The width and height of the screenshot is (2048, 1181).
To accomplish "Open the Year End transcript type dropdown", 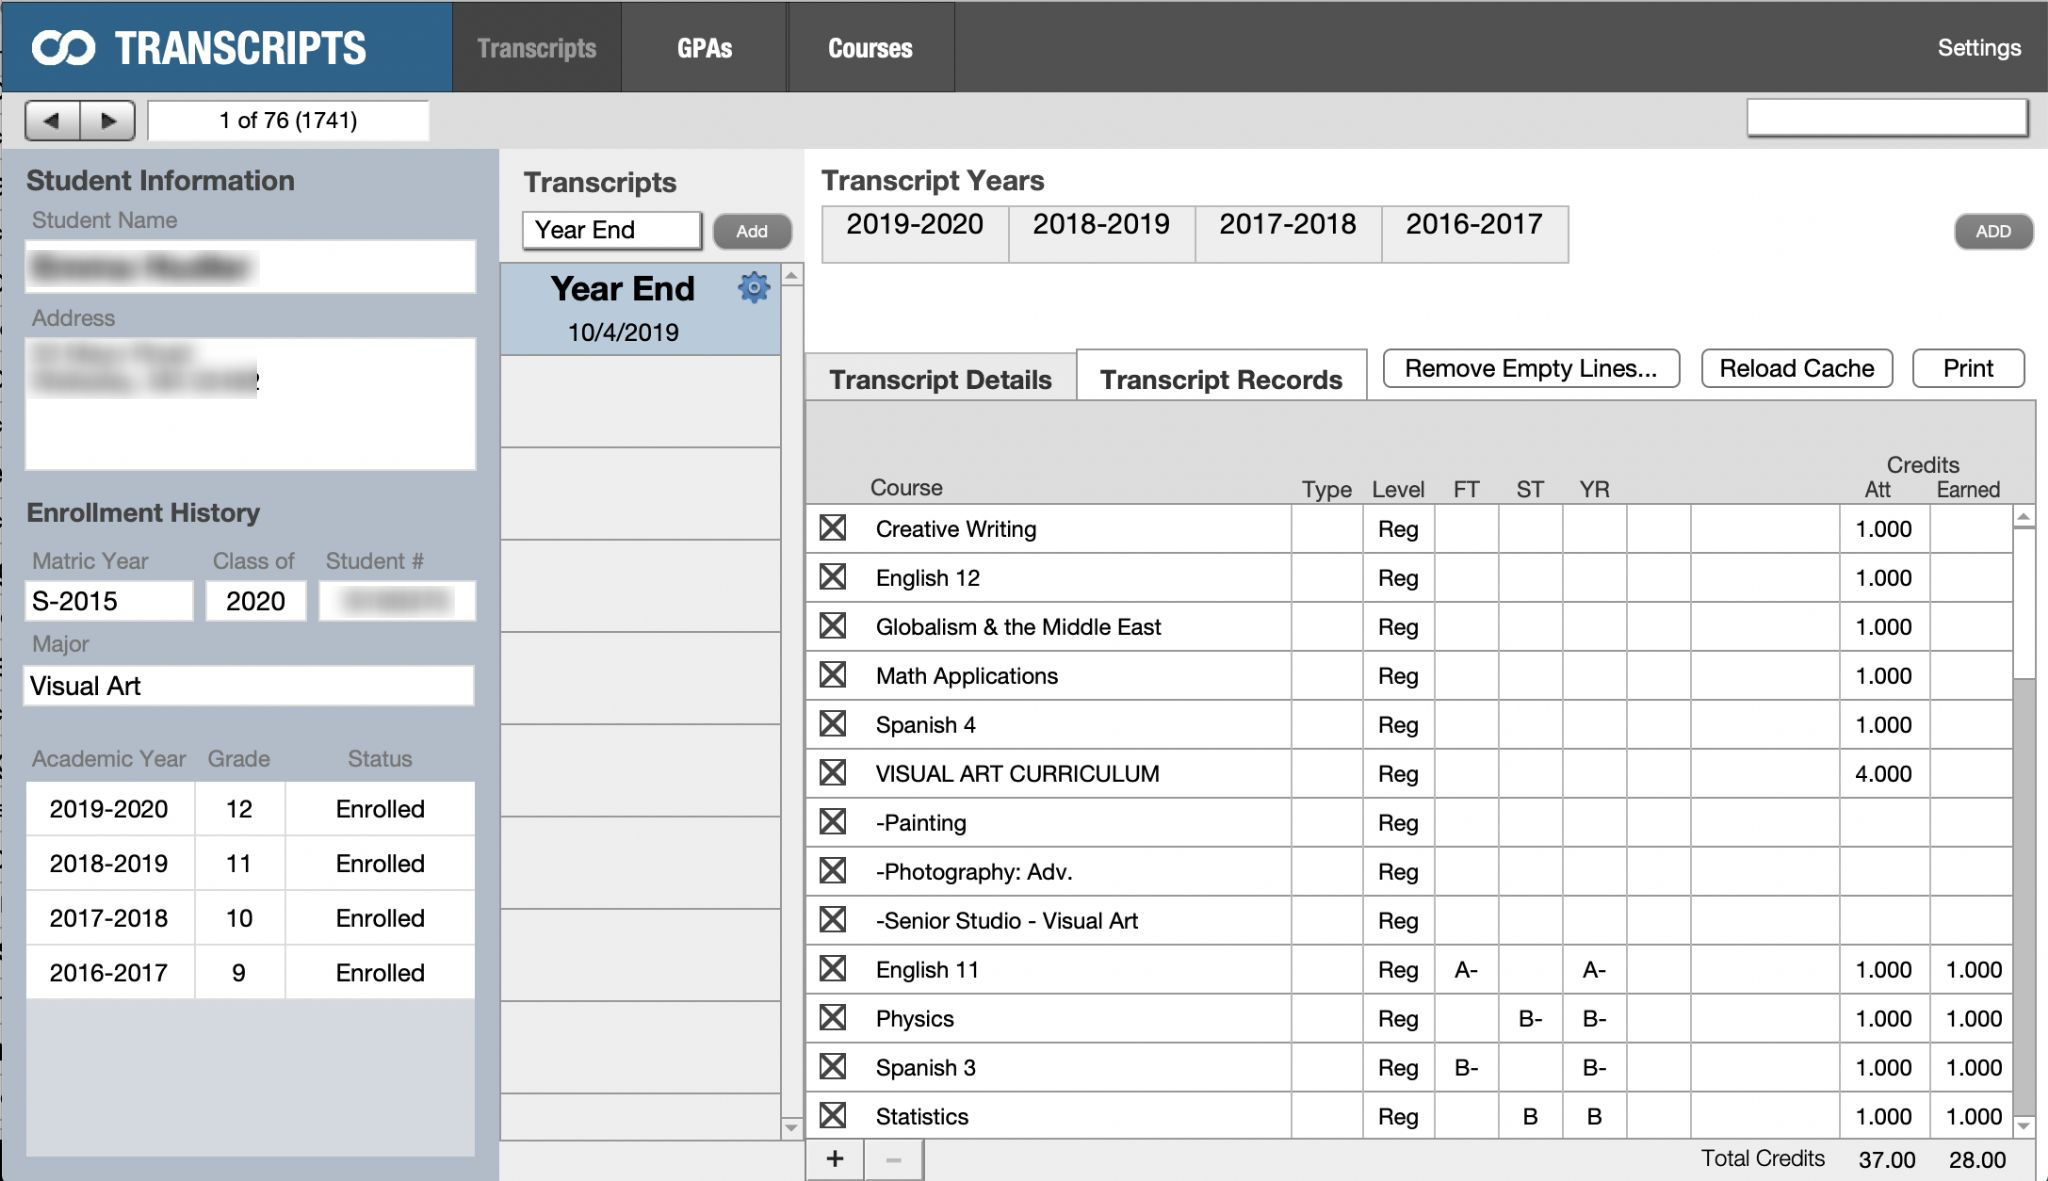I will tap(612, 230).
